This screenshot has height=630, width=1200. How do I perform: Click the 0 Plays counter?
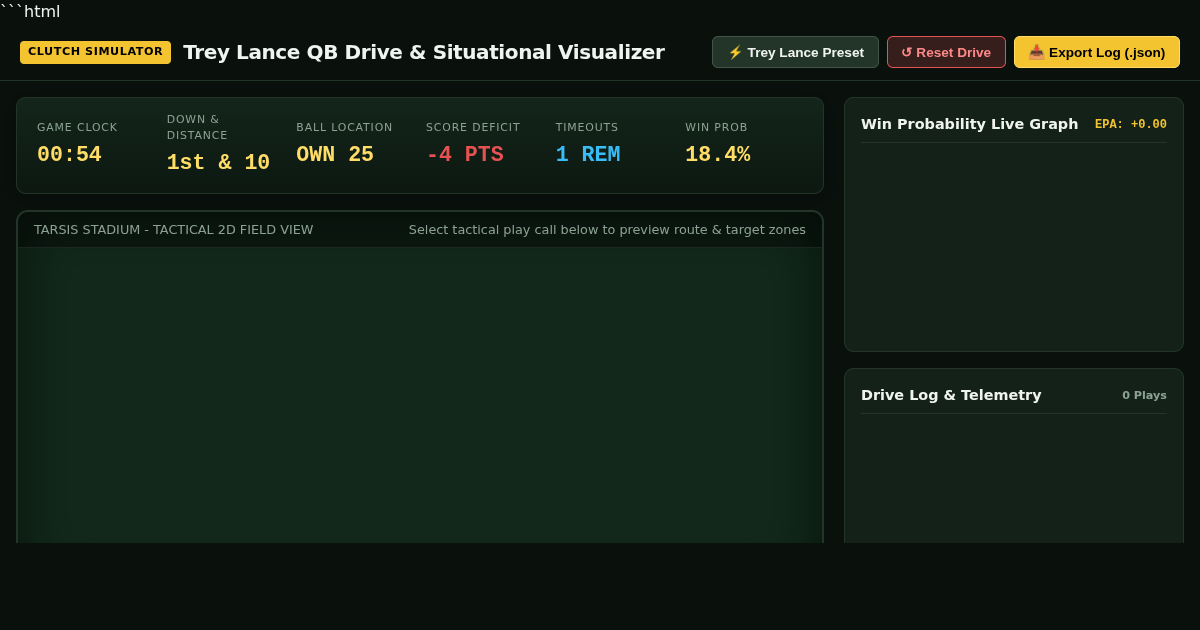1144,395
